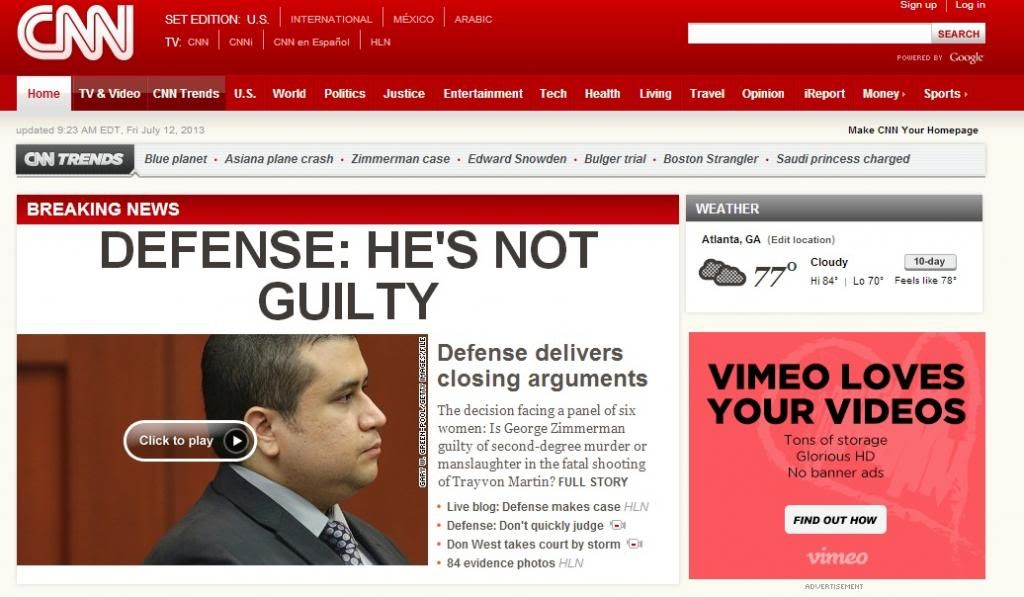Click the Log in link

970,5
